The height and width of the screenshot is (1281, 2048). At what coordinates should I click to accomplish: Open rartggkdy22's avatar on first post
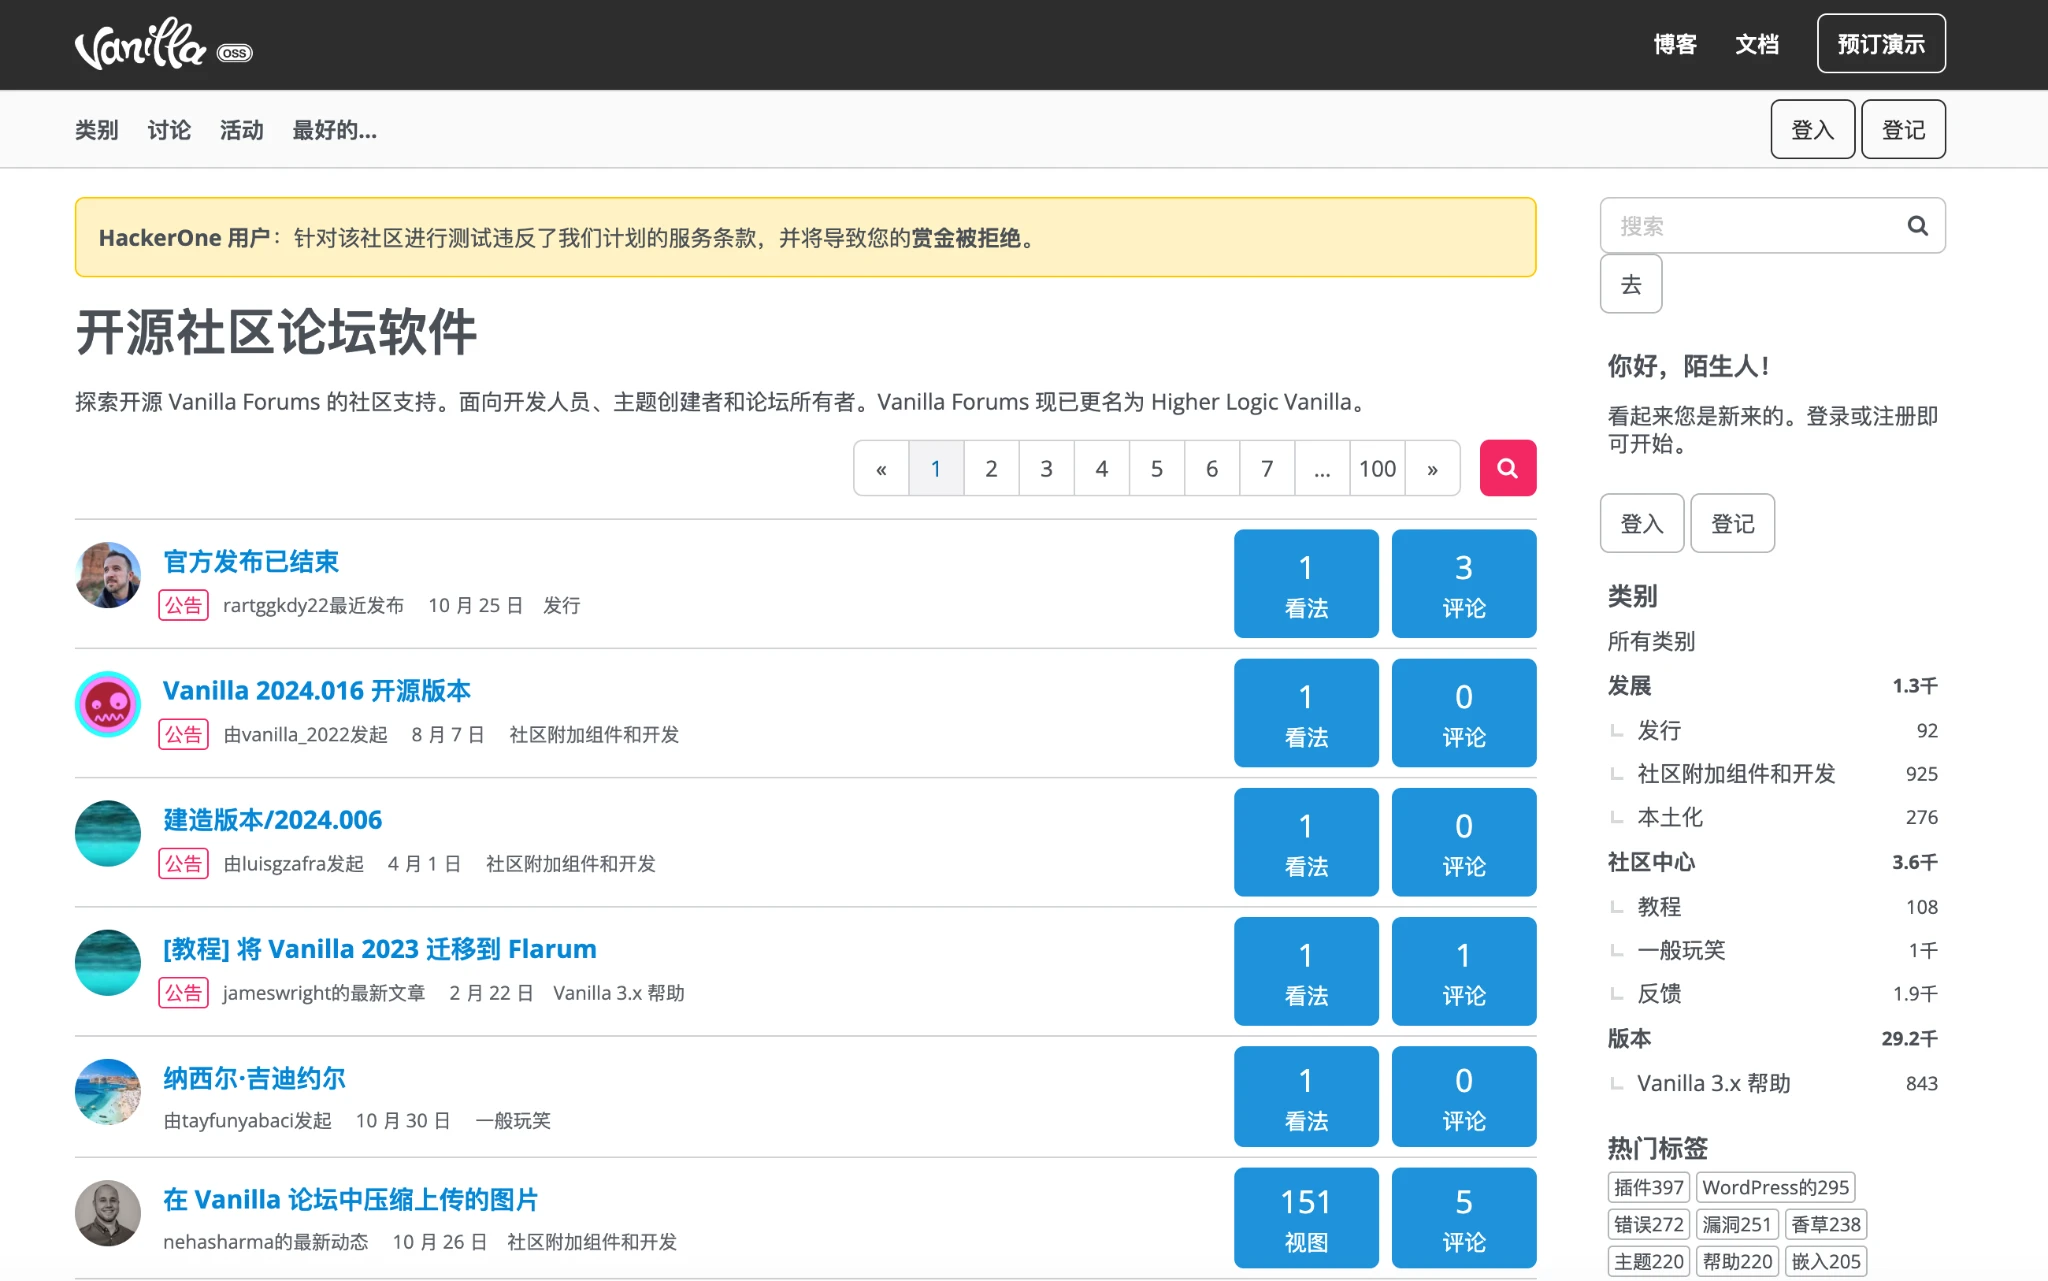point(108,575)
